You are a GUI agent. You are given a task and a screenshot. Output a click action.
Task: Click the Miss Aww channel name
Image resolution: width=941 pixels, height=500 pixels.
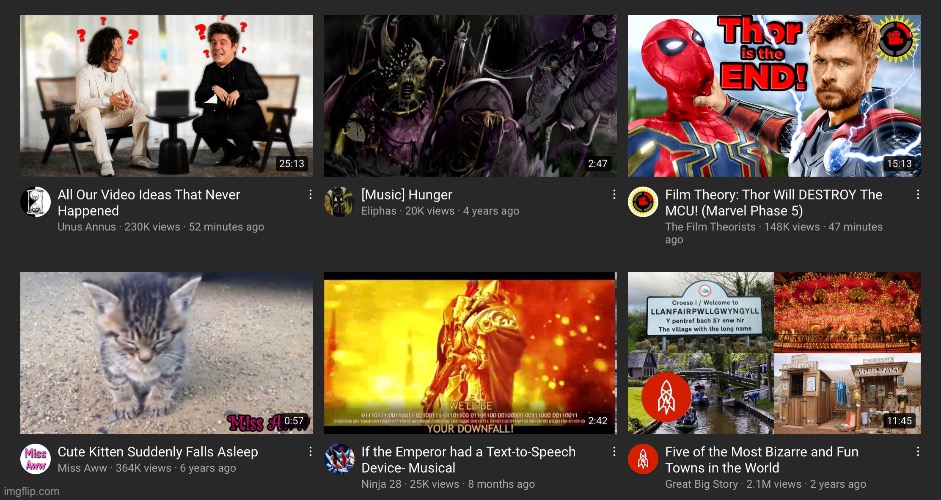82,468
